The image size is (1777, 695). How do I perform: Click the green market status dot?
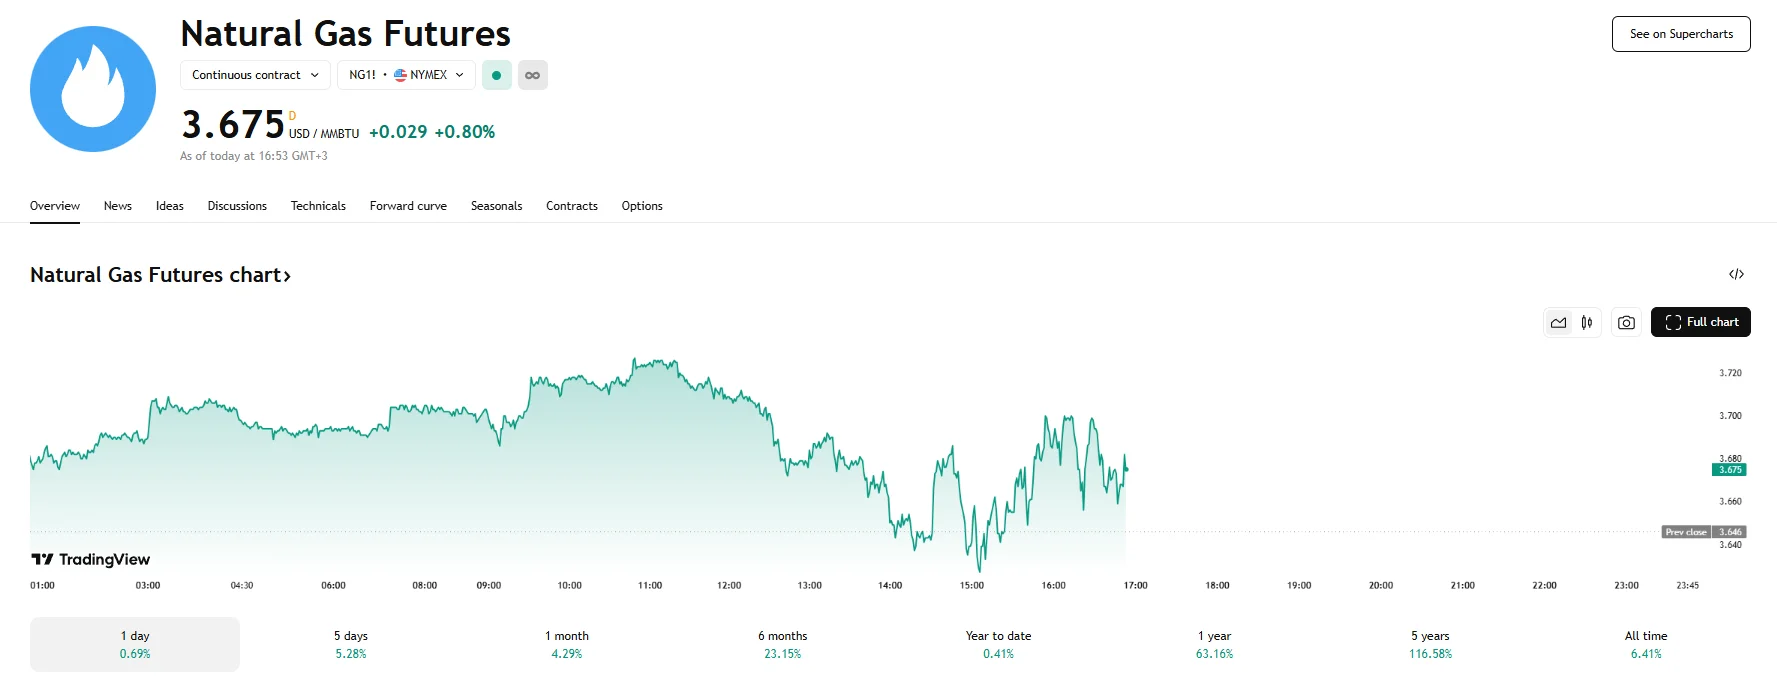(x=496, y=75)
